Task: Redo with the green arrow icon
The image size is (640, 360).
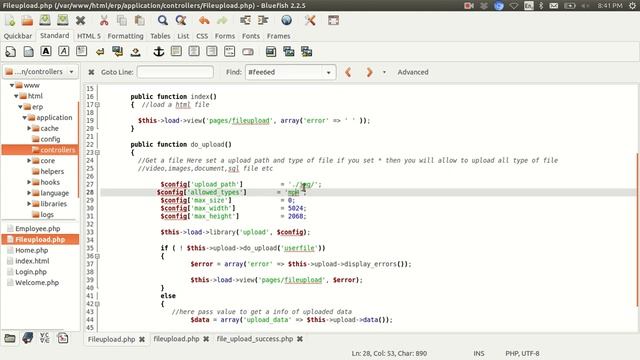Action: [x=222, y=20]
